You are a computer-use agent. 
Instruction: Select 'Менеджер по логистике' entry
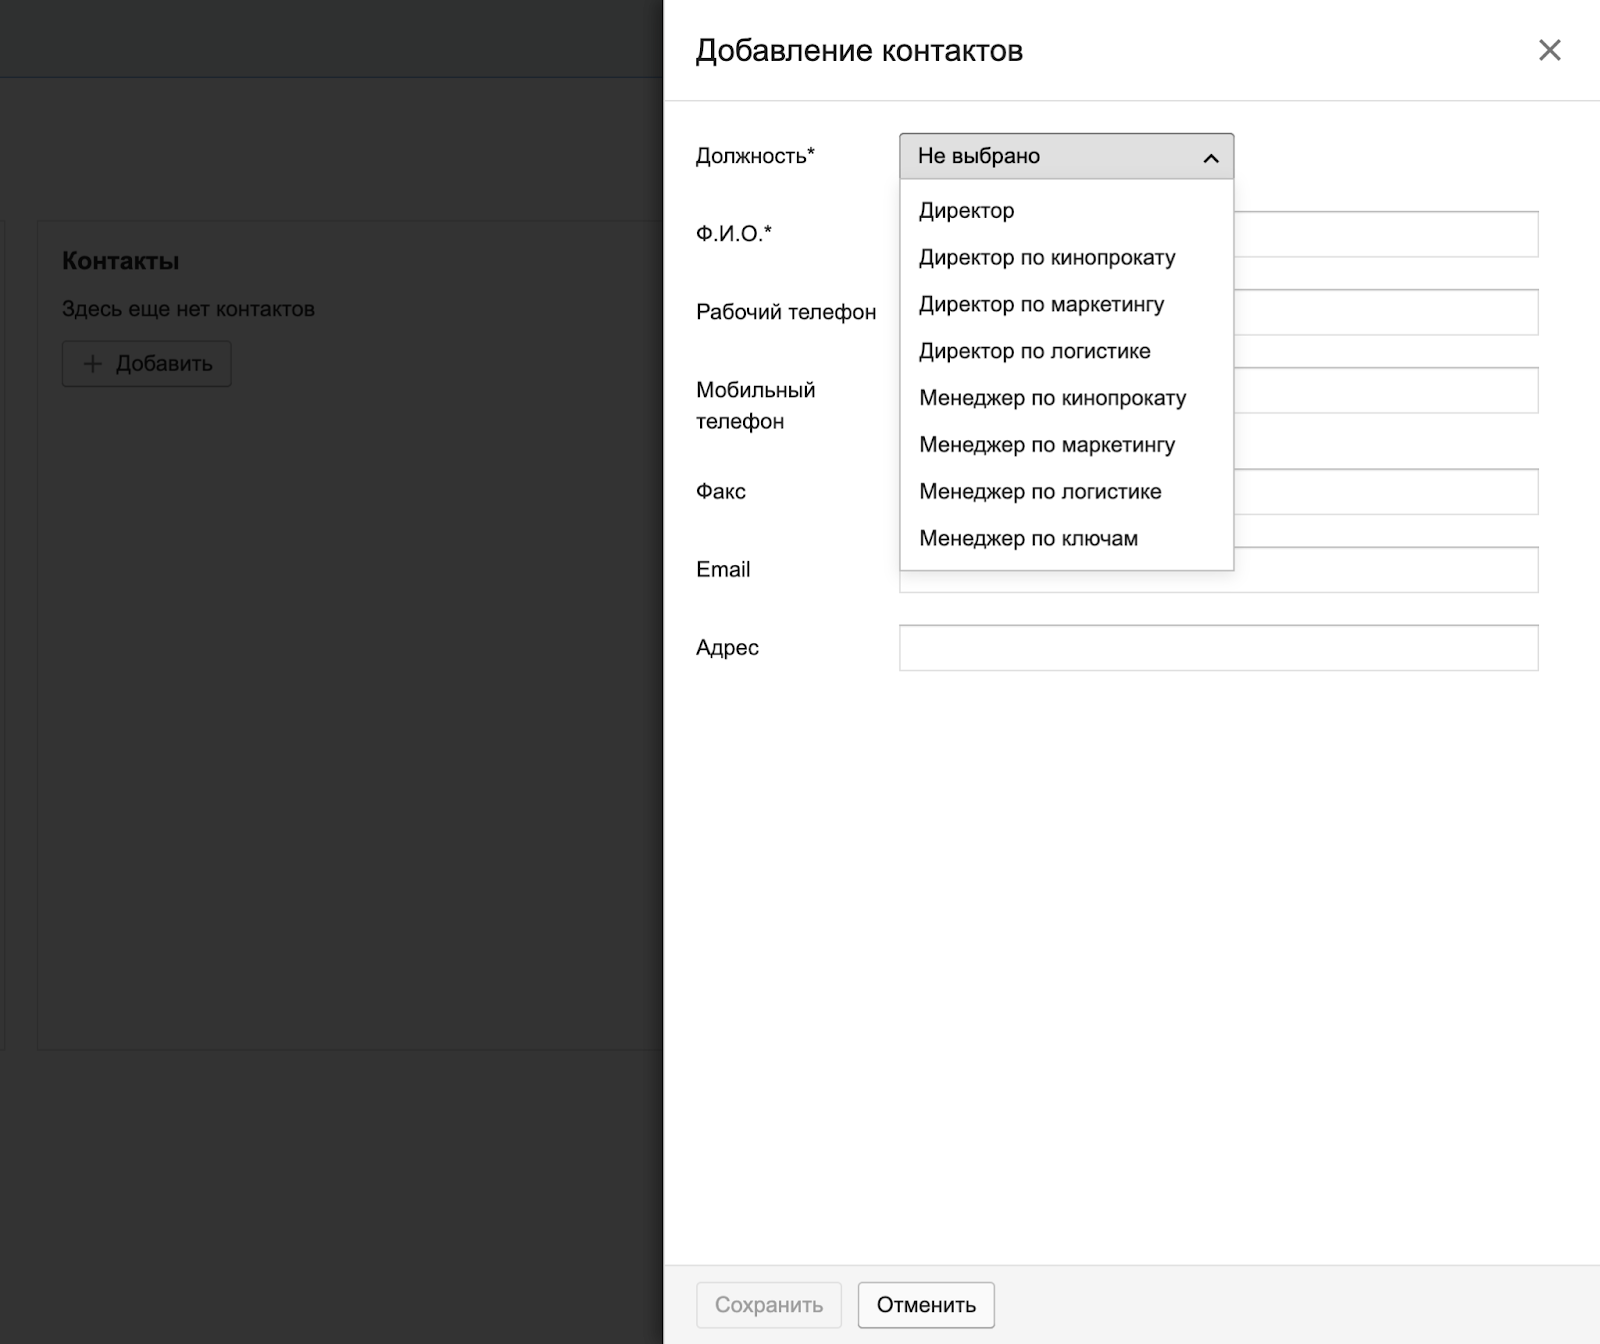pos(1040,492)
